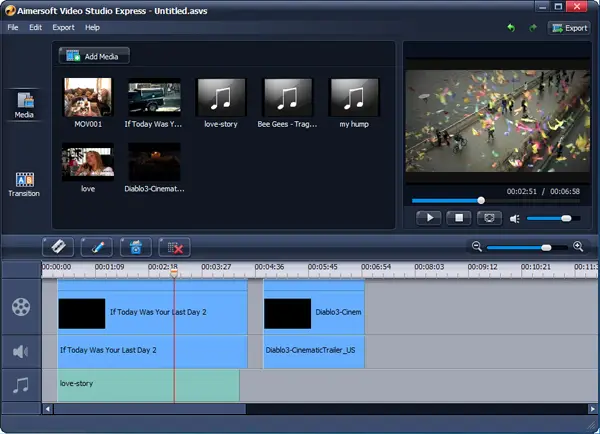Viewport: 600px width, 434px height.
Task: Adjust the preview volume slider
Action: pos(565,217)
